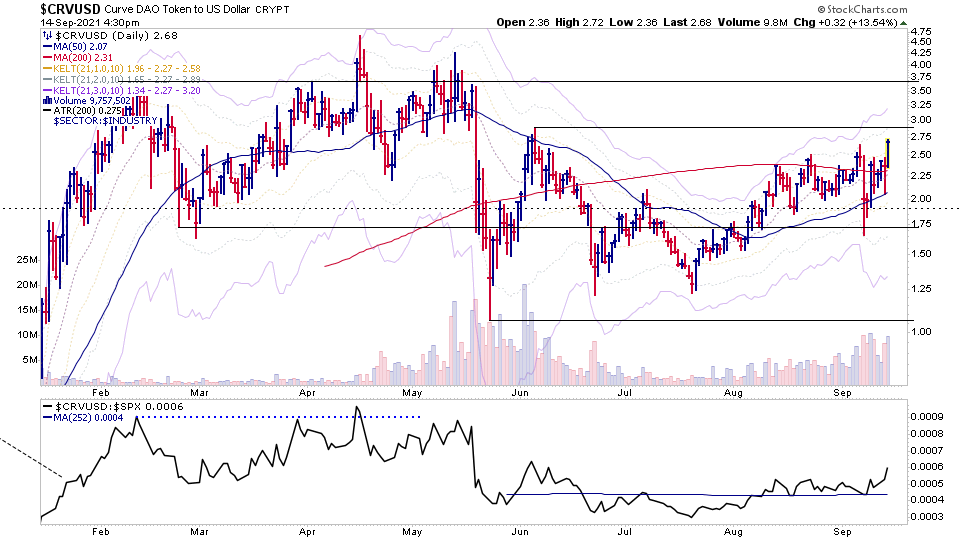The height and width of the screenshot is (540, 960).
Task: Click the orange KELT(21,1.0,10) line swatch
Action: 47,69
